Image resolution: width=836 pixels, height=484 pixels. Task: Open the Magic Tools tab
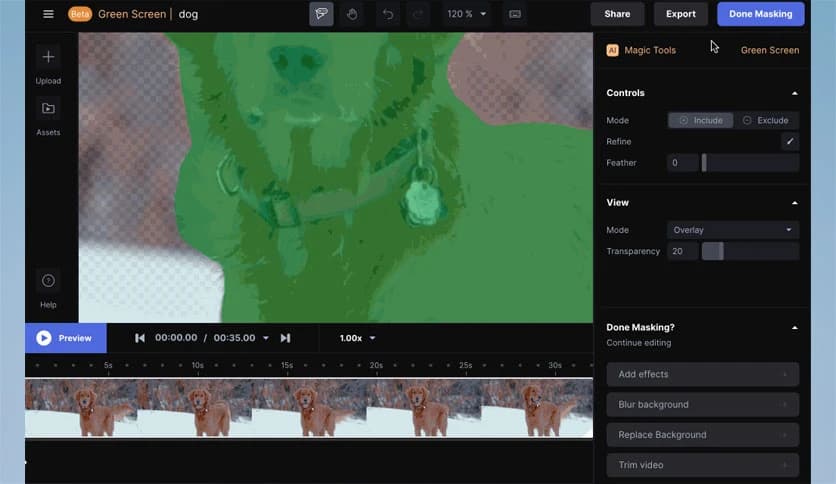pyautogui.click(x=650, y=50)
